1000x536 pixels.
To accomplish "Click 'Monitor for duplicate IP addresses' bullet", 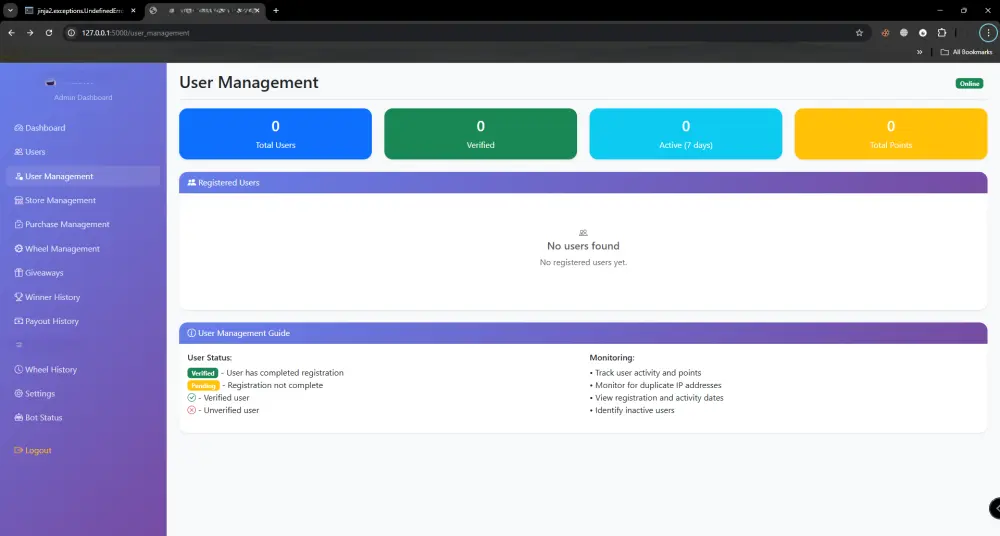I will click(x=656, y=385).
